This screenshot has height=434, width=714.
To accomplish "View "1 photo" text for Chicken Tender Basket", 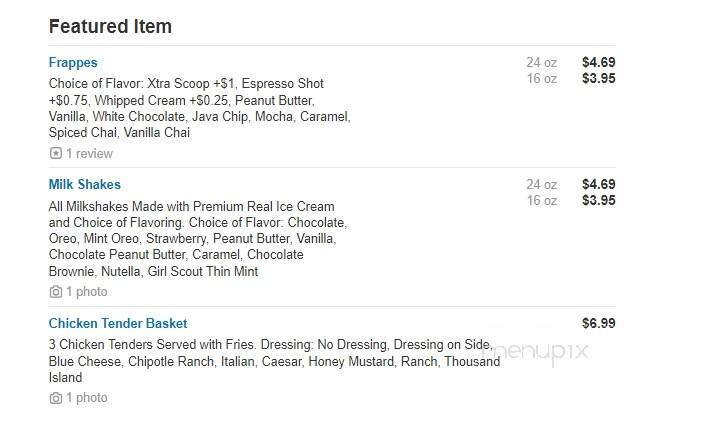I will pyautogui.click(x=86, y=398).
